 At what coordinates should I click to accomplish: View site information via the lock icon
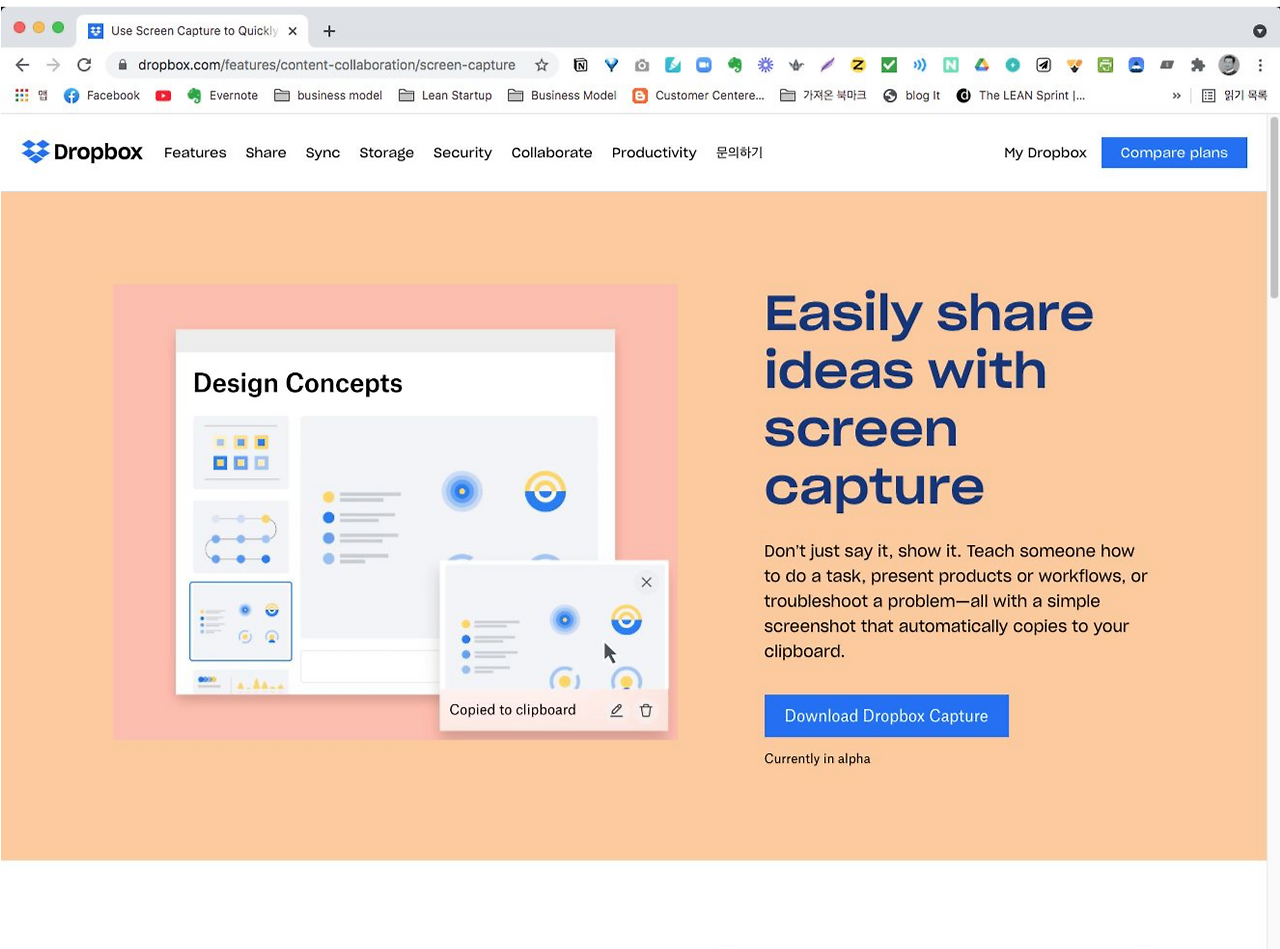pyautogui.click(x=123, y=65)
